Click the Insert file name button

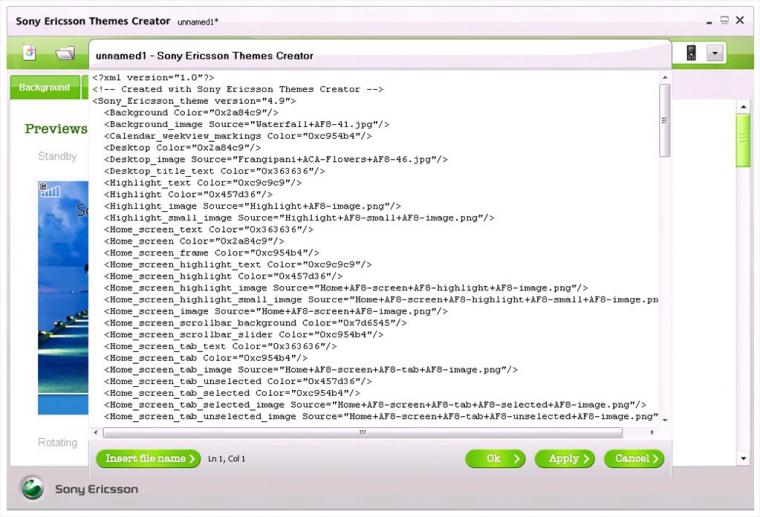pos(148,458)
